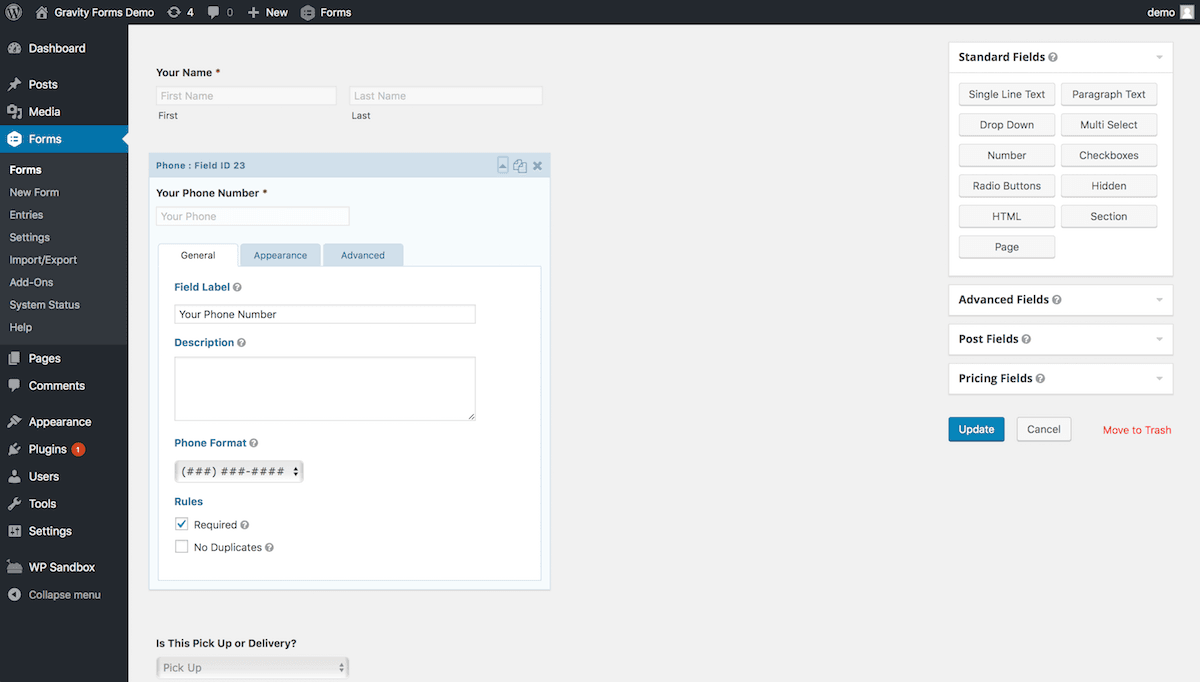Open Post Fields help icon
This screenshot has height=682, width=1200.
pos(1026,339)
